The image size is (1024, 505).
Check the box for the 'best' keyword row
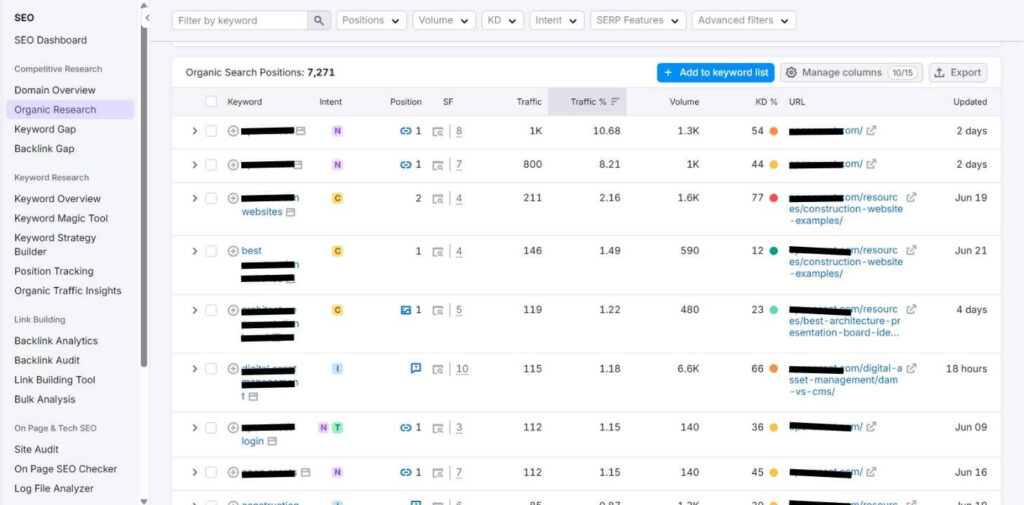pos(211,251)
